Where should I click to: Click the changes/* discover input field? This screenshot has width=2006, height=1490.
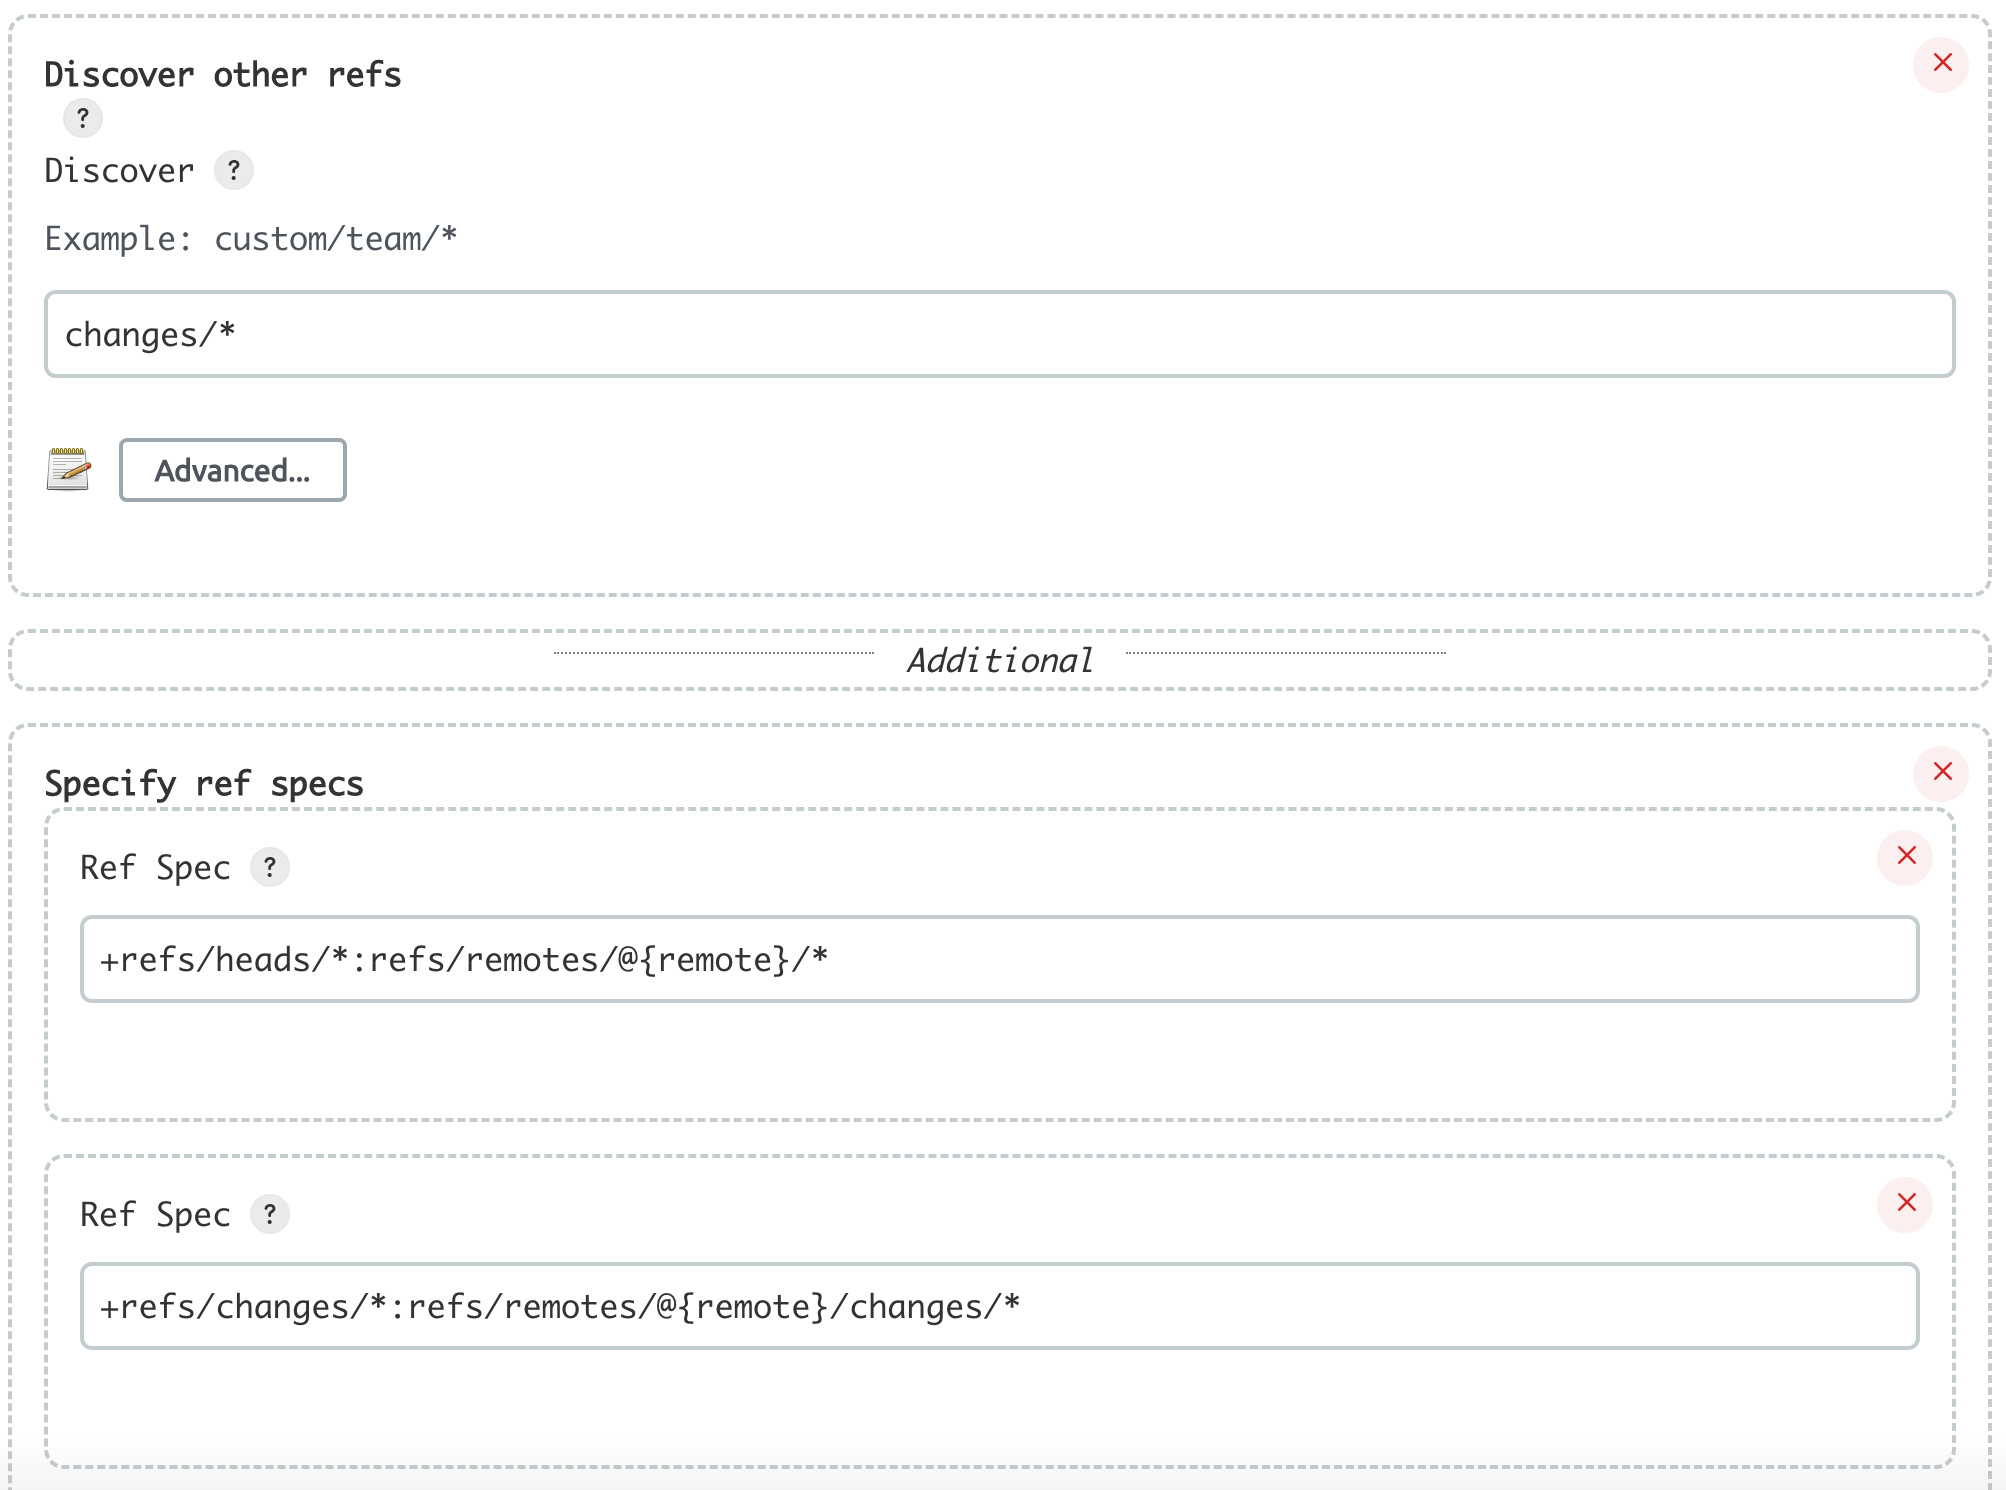coord(999,334)
